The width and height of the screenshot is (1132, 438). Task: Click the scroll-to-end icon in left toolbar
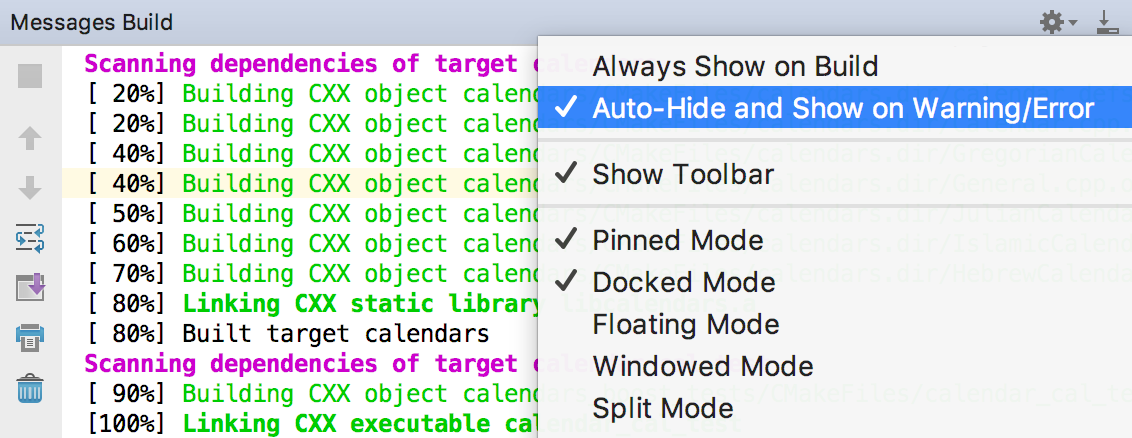[x=31, y=288]
